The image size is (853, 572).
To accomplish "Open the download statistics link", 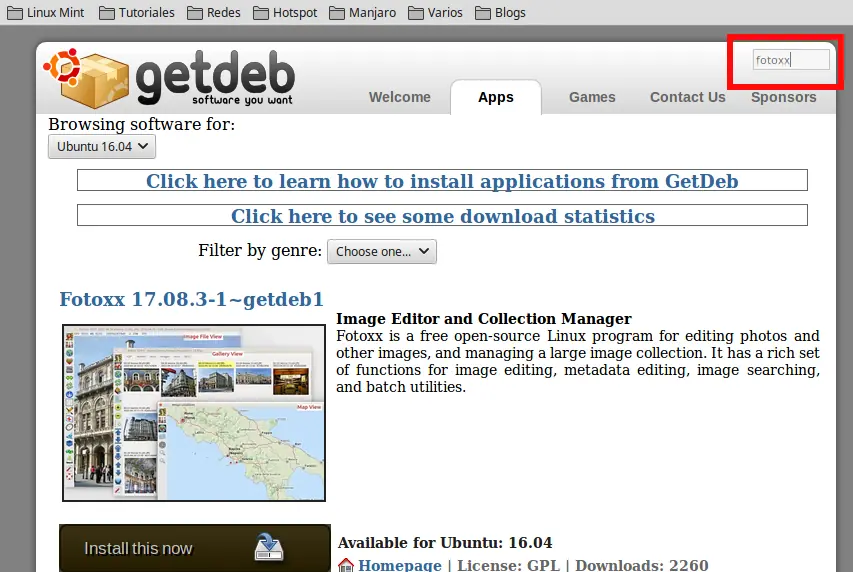I will coord(443,216).
